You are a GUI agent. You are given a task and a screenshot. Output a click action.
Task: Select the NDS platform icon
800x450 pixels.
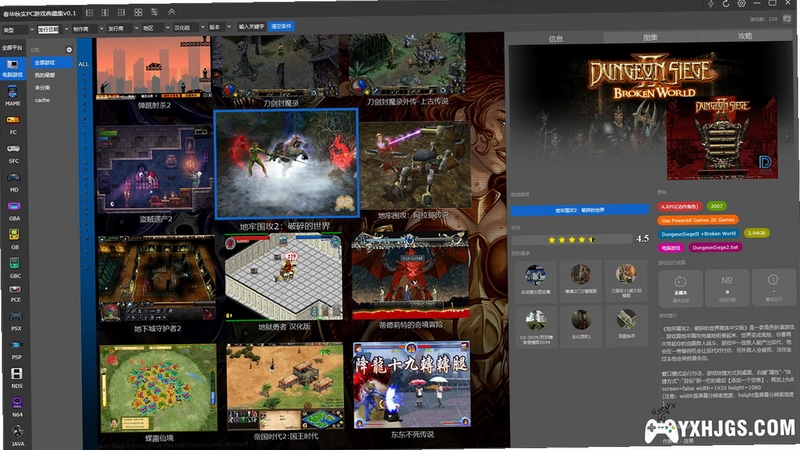(17, 373)
